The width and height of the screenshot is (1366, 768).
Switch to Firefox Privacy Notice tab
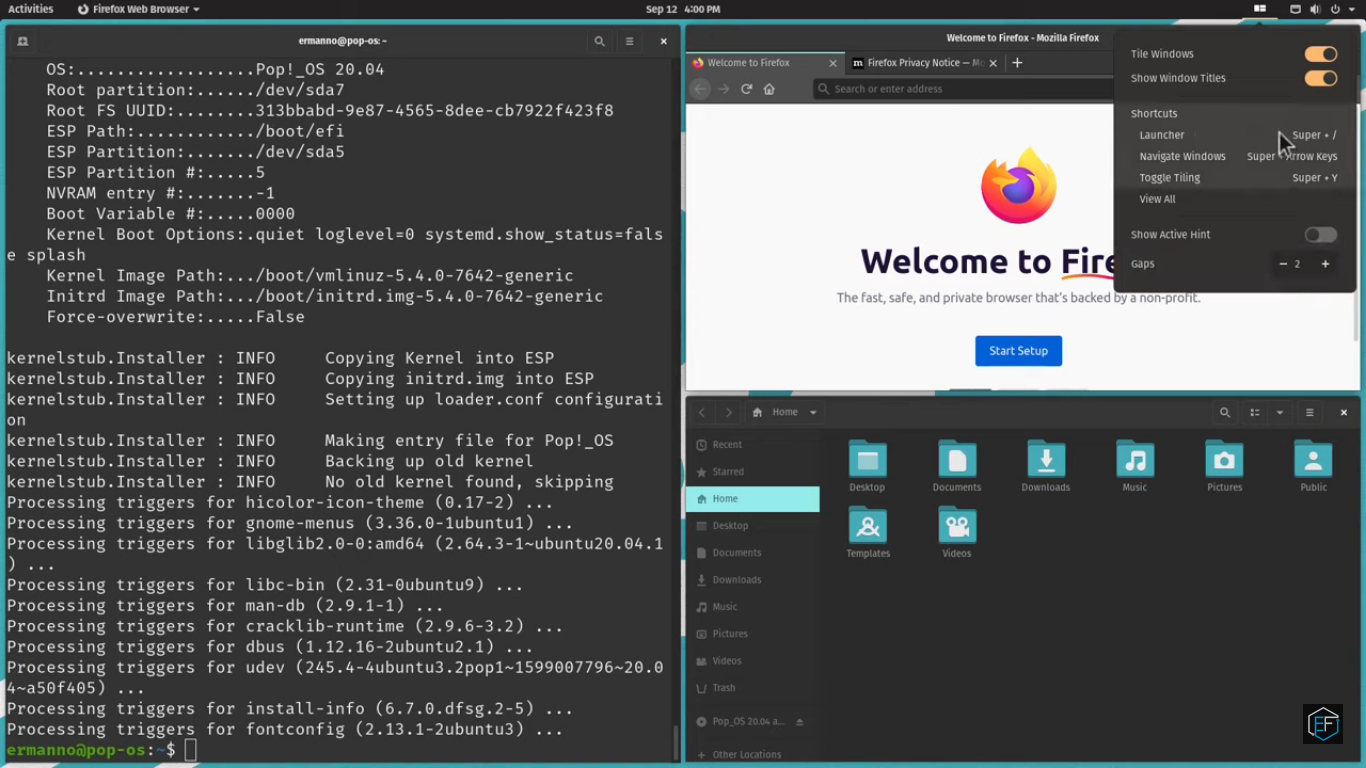coord(925,62)
